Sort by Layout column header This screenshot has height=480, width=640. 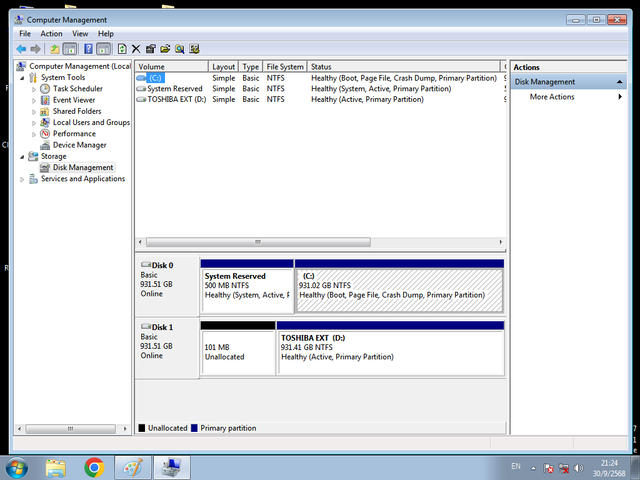(x=224, y=67)
